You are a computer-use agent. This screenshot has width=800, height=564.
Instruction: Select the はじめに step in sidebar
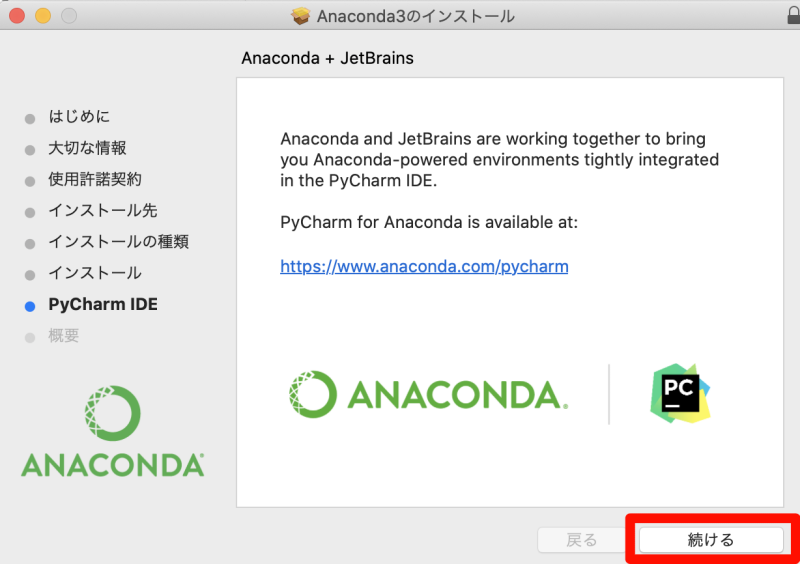tap(79, 116)
